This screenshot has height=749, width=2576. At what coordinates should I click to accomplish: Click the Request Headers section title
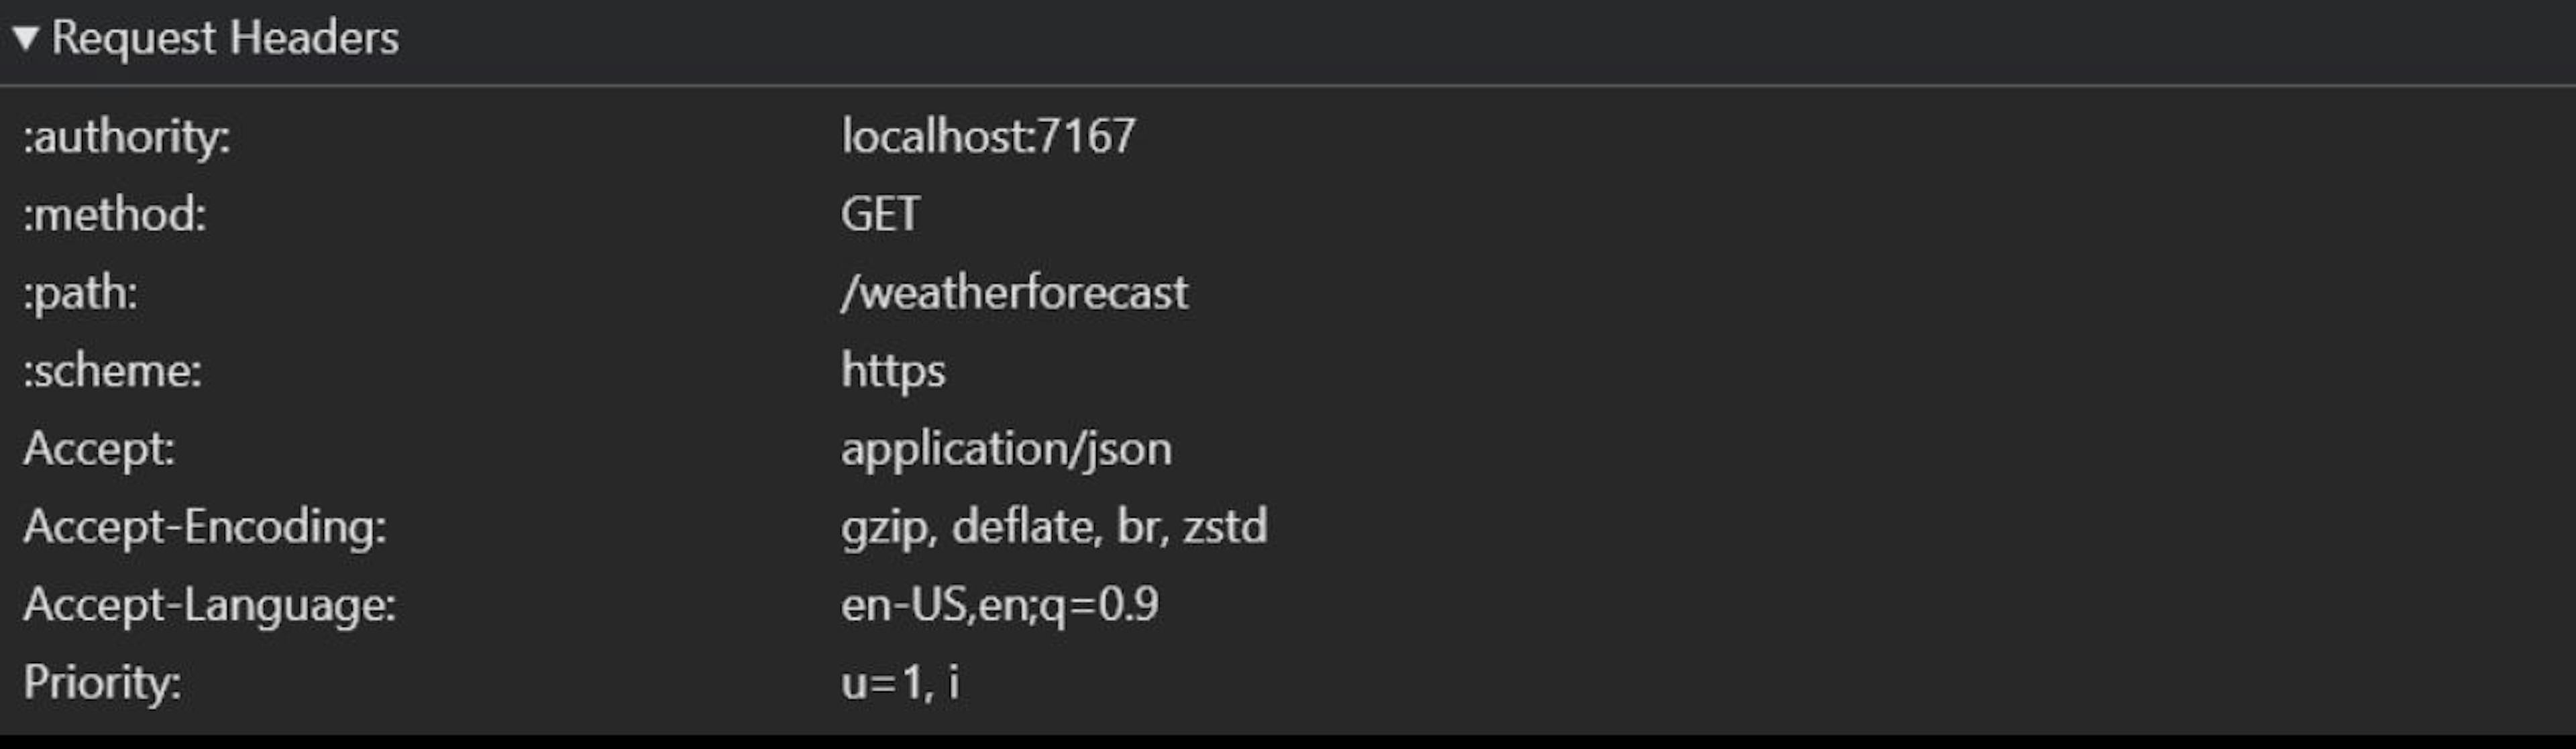[x=225, y=39]
